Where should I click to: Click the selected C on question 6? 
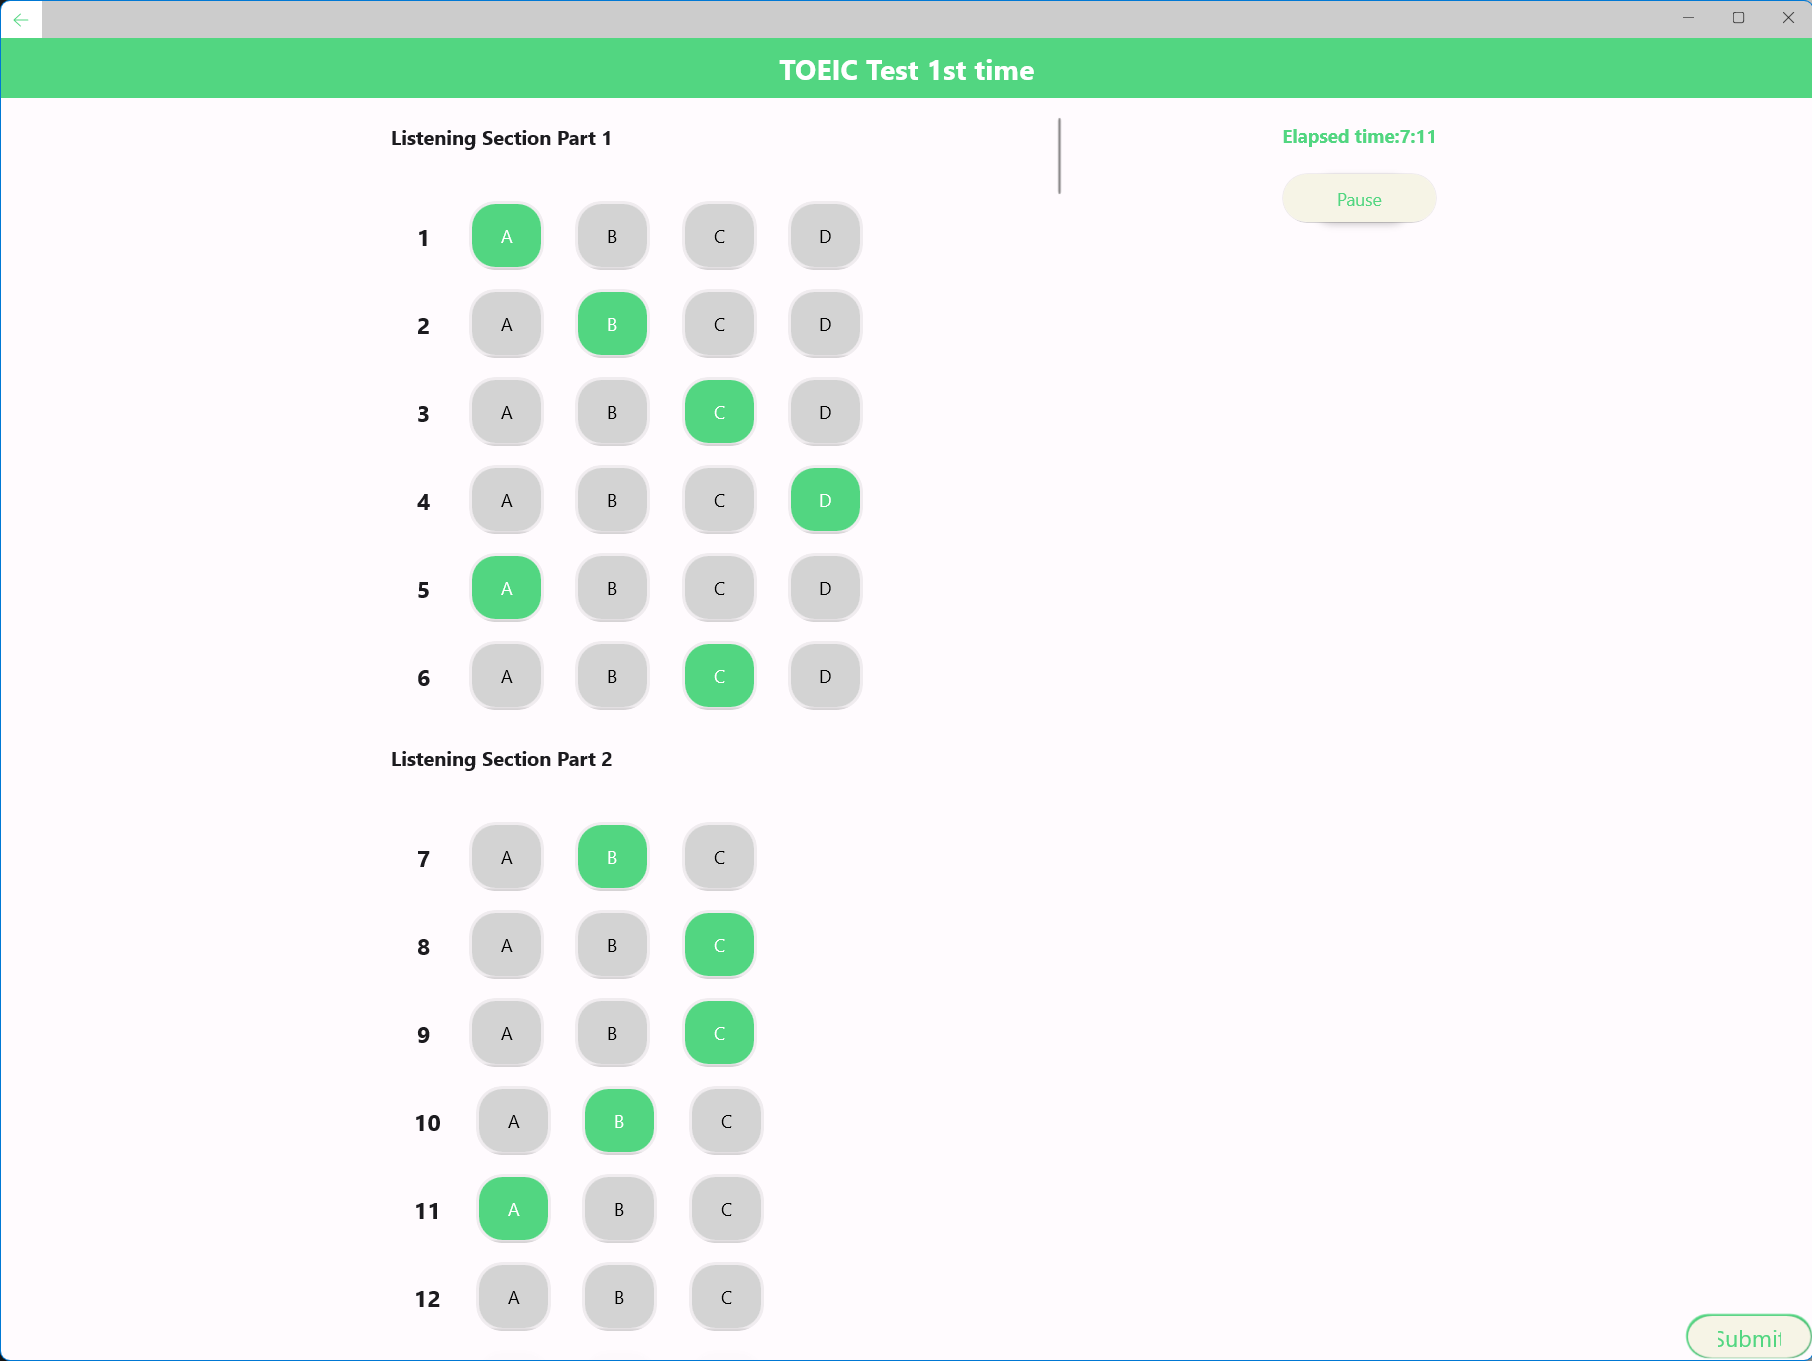coord(719,677)
